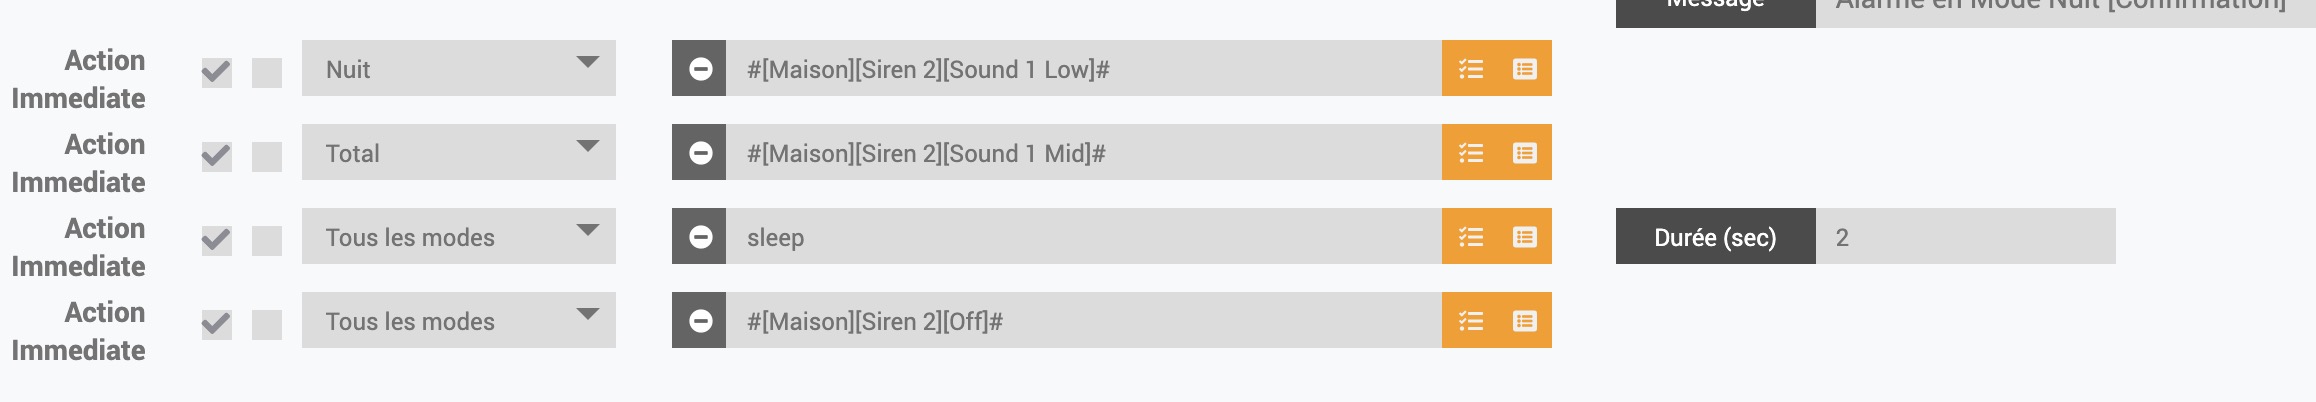
Task: Click the Durée (sec) value field
Action: (1965, 236)
